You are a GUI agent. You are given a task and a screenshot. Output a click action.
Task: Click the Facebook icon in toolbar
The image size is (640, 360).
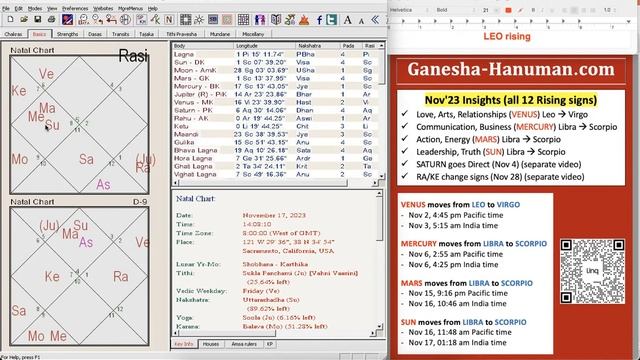click(319, 20)
